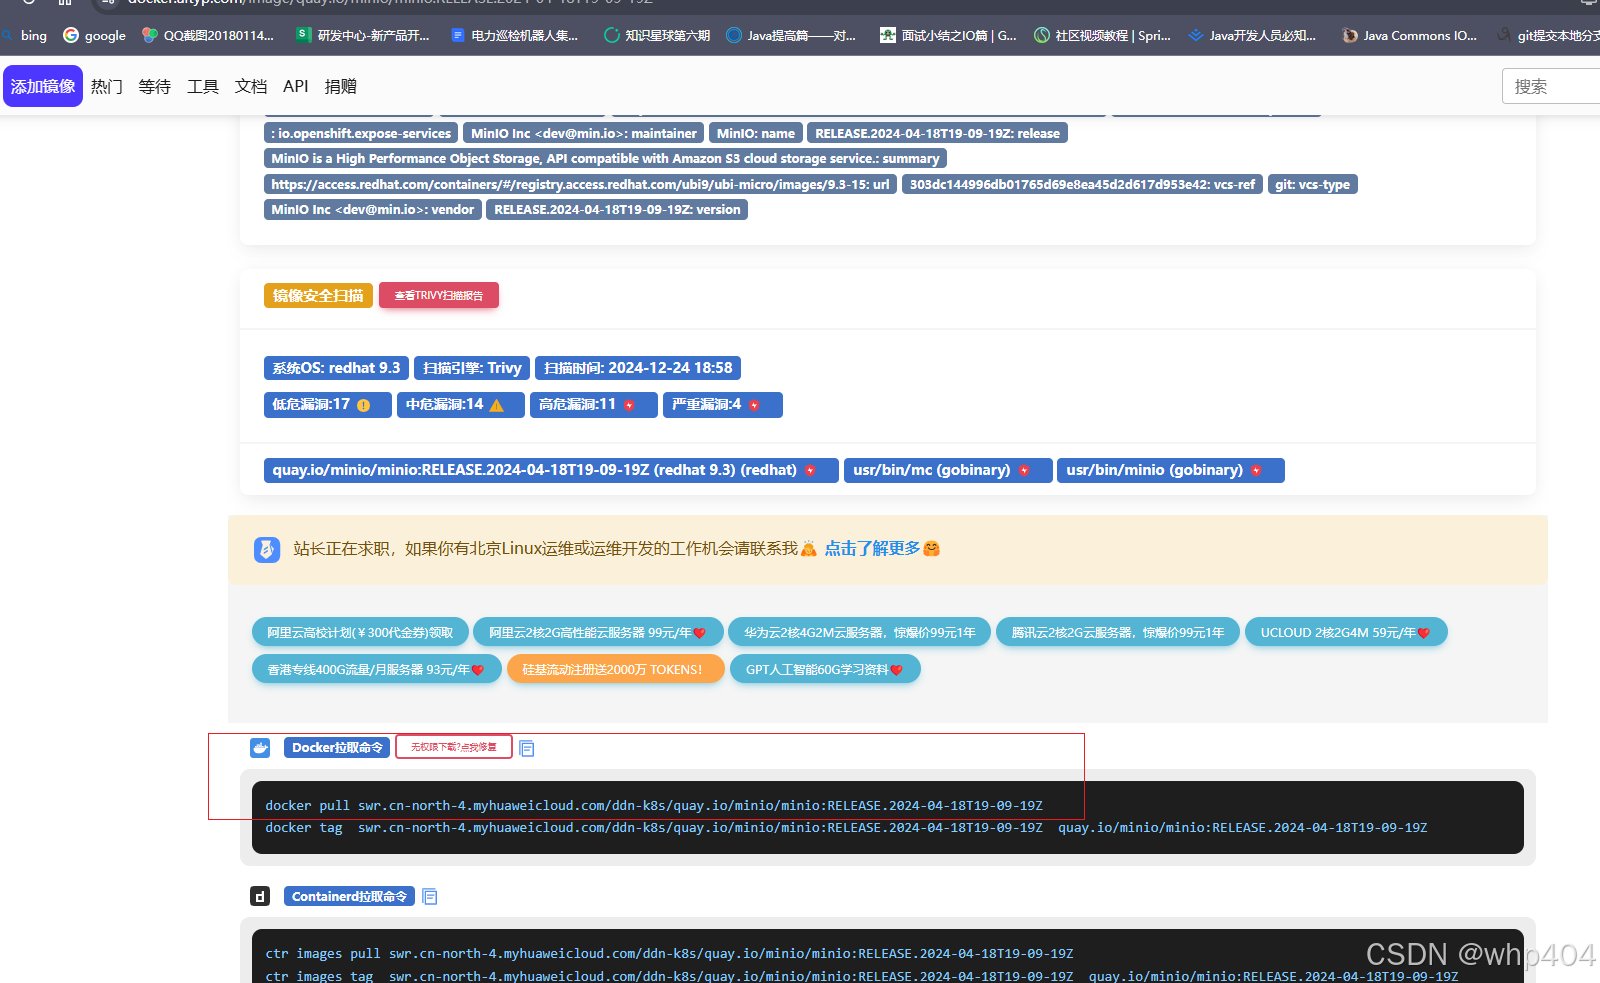Image resolution: width=1600 pixels, height=983 pixels.
Task: Open the 腾讯云2核2G云服务器 promo
Action: coord(1118,632)
